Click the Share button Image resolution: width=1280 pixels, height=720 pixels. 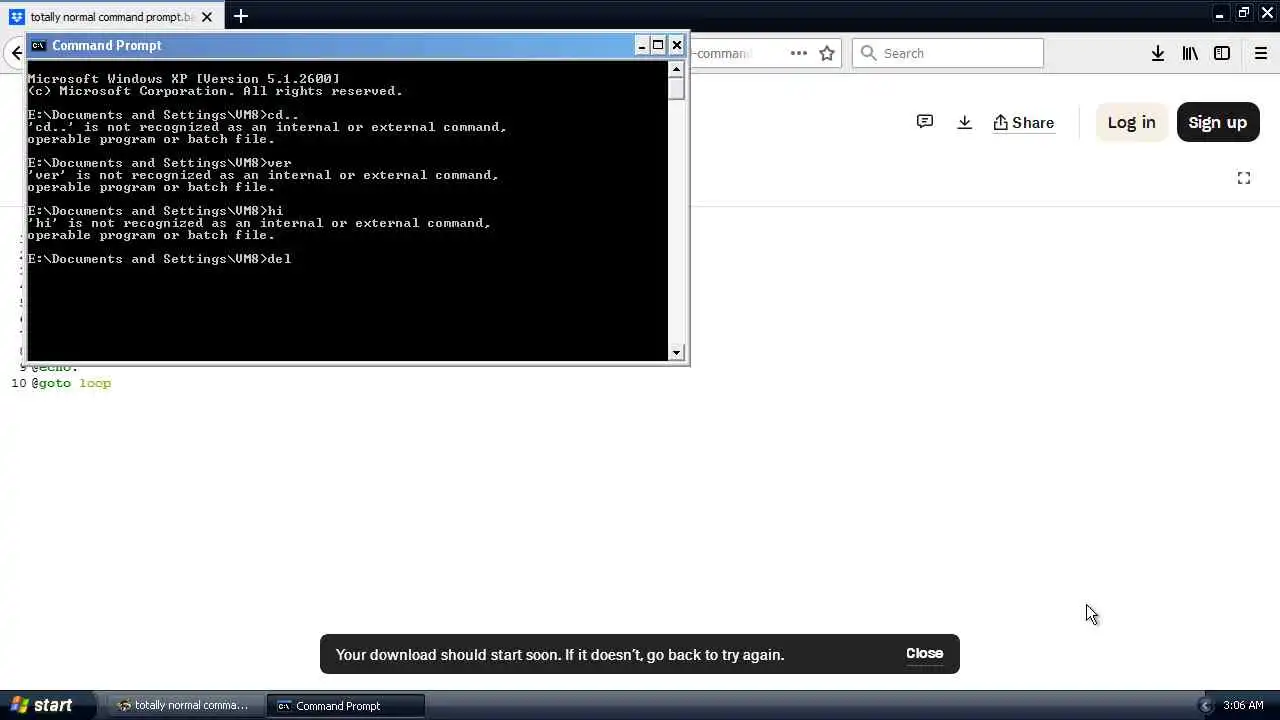[1023, 122]
